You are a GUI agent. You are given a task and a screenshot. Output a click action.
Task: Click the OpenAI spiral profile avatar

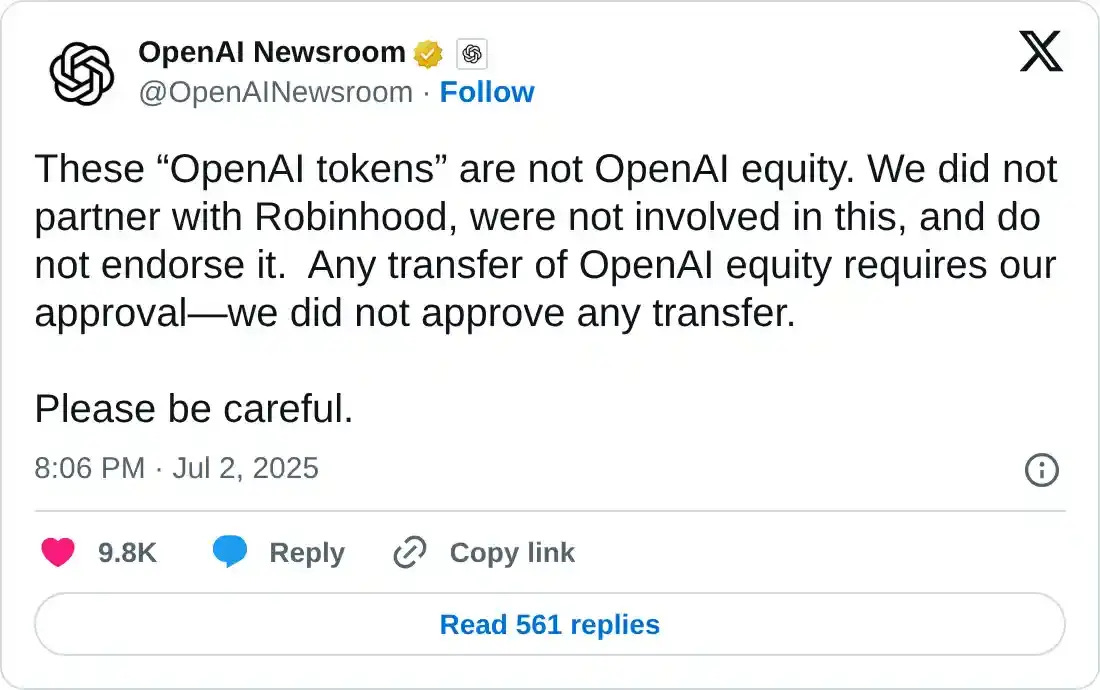click(82, 70)
